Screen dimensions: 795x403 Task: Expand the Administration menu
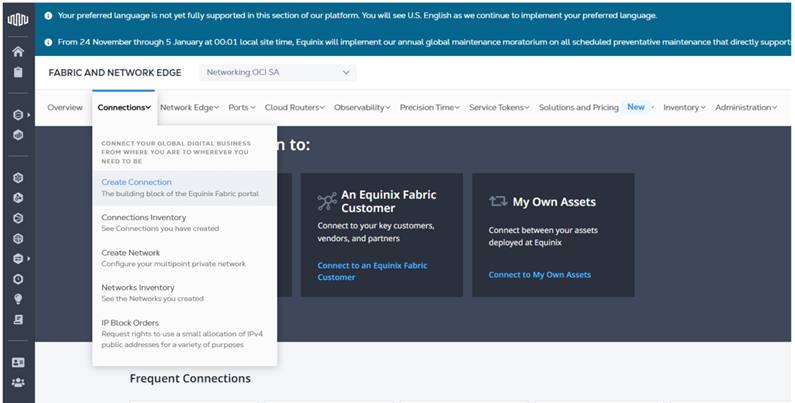click(x=745, y=108)
